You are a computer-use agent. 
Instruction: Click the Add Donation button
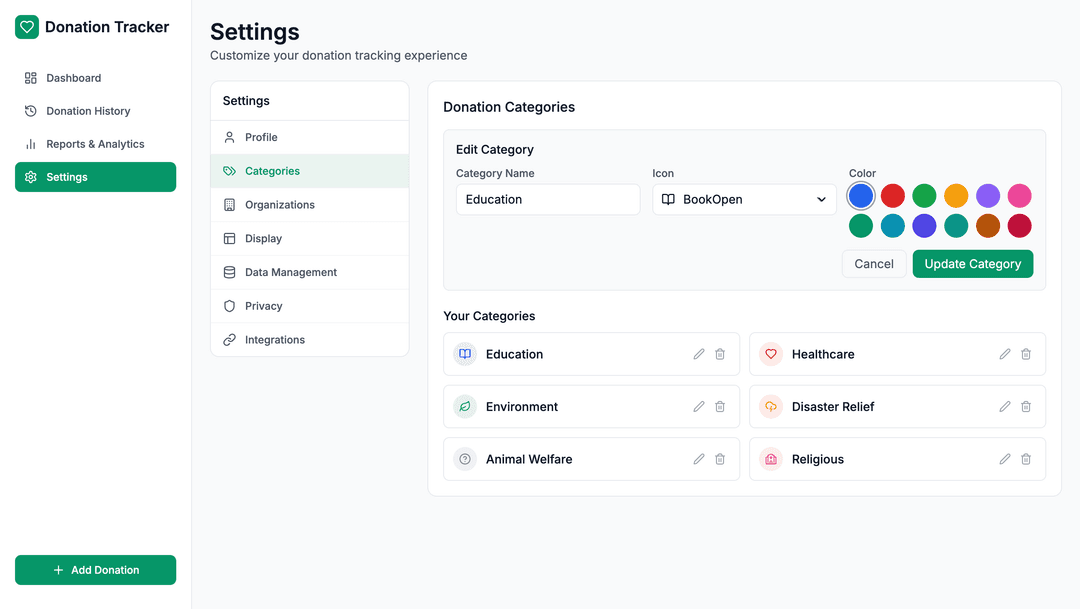tap(95, 570)
